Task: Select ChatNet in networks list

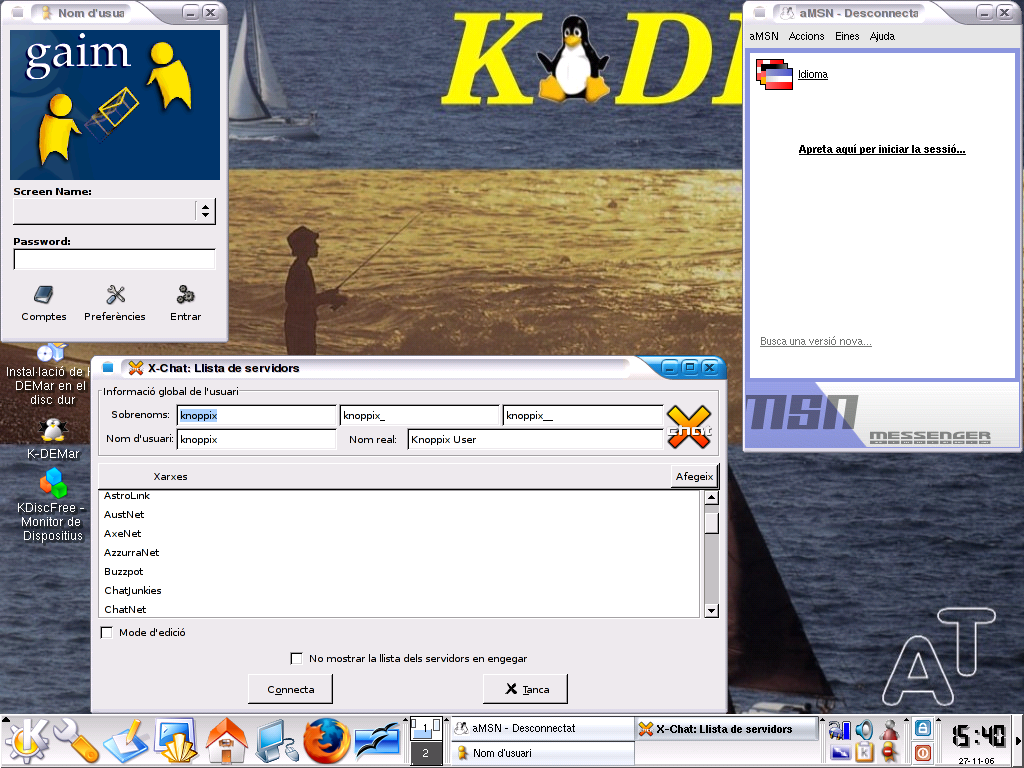Action: [399, 609]
